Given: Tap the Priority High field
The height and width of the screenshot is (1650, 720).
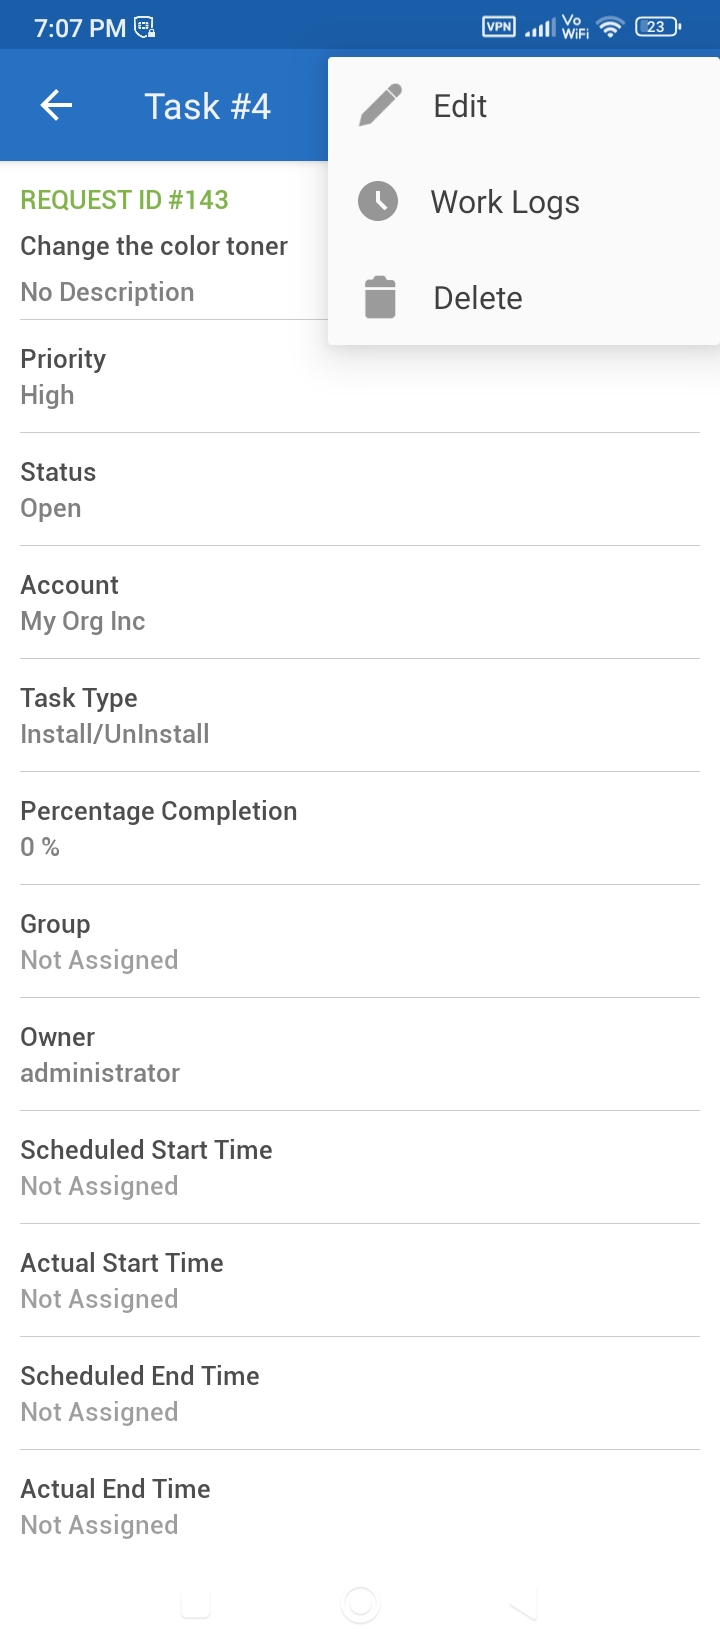Looking at the screenshot, I should click(360, 377).
